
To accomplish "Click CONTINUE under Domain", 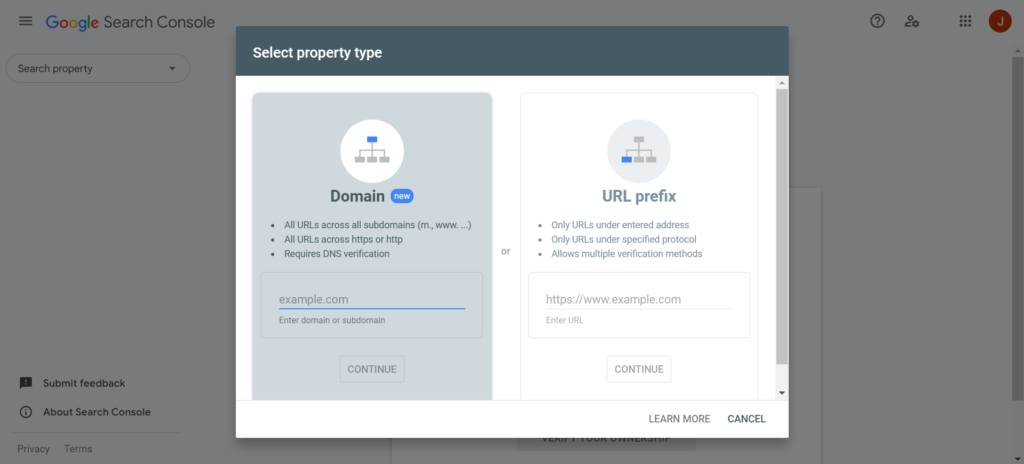I will 372,369.
